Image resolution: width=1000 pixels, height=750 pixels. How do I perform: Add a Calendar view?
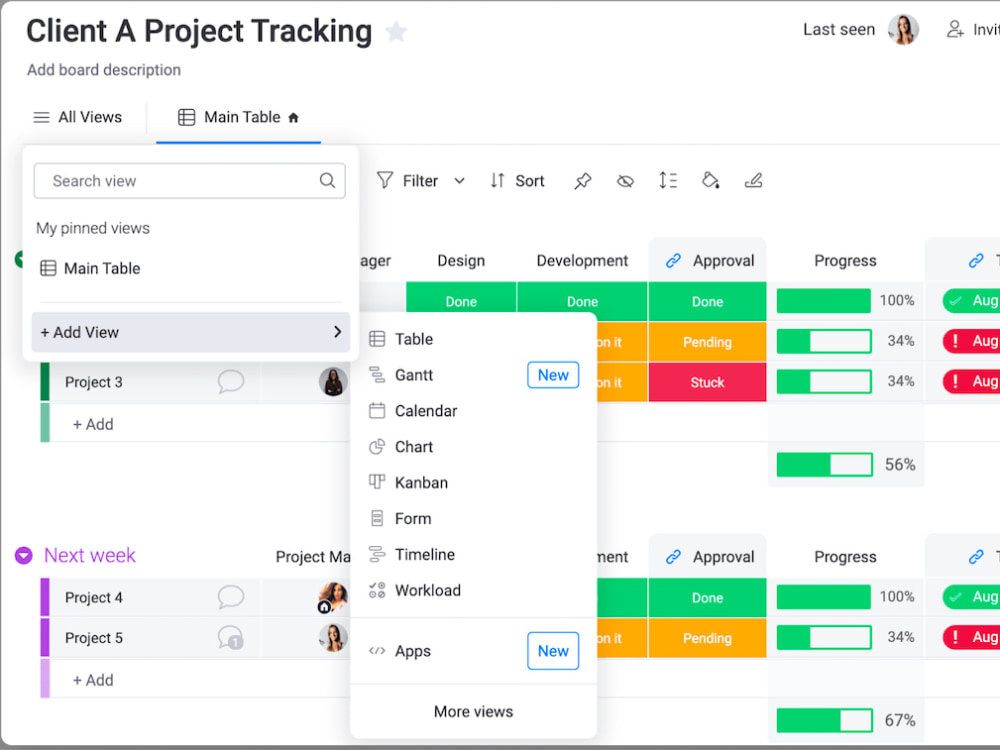473,411
